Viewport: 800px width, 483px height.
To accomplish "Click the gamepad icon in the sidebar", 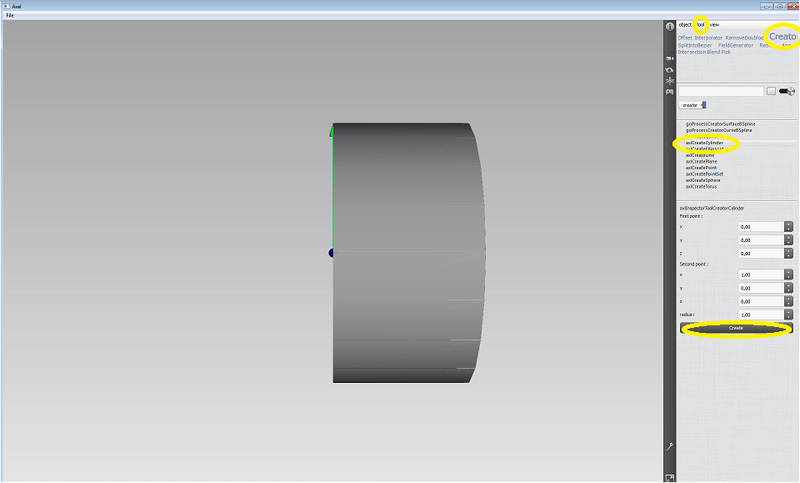I will coord(669,92).
